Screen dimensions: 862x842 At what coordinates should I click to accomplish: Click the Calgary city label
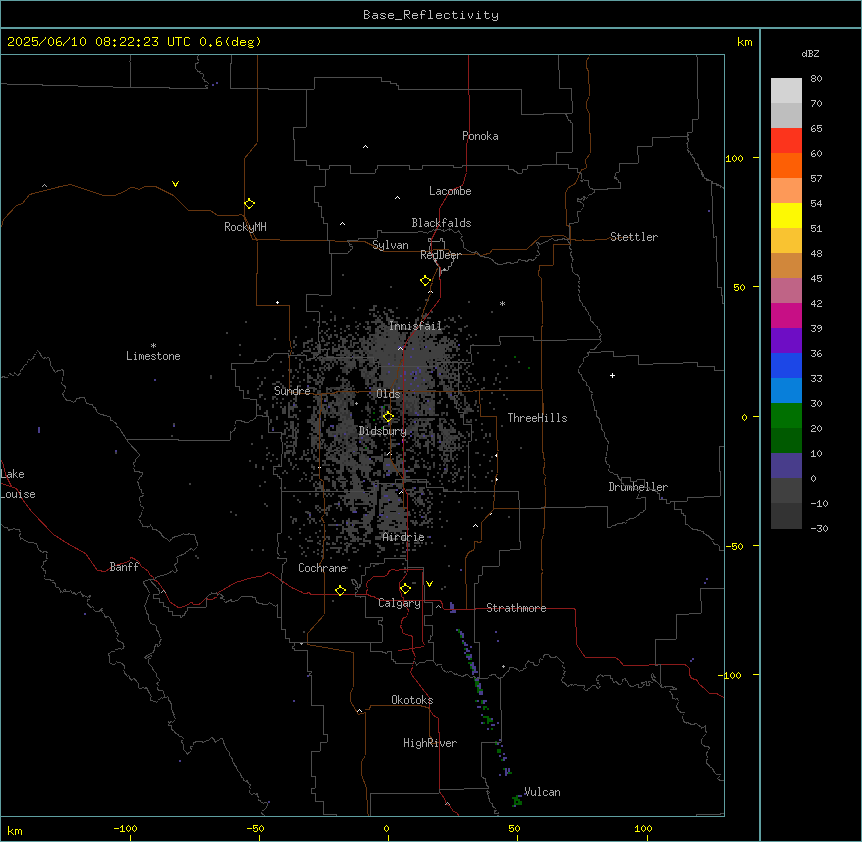(399, 603)
